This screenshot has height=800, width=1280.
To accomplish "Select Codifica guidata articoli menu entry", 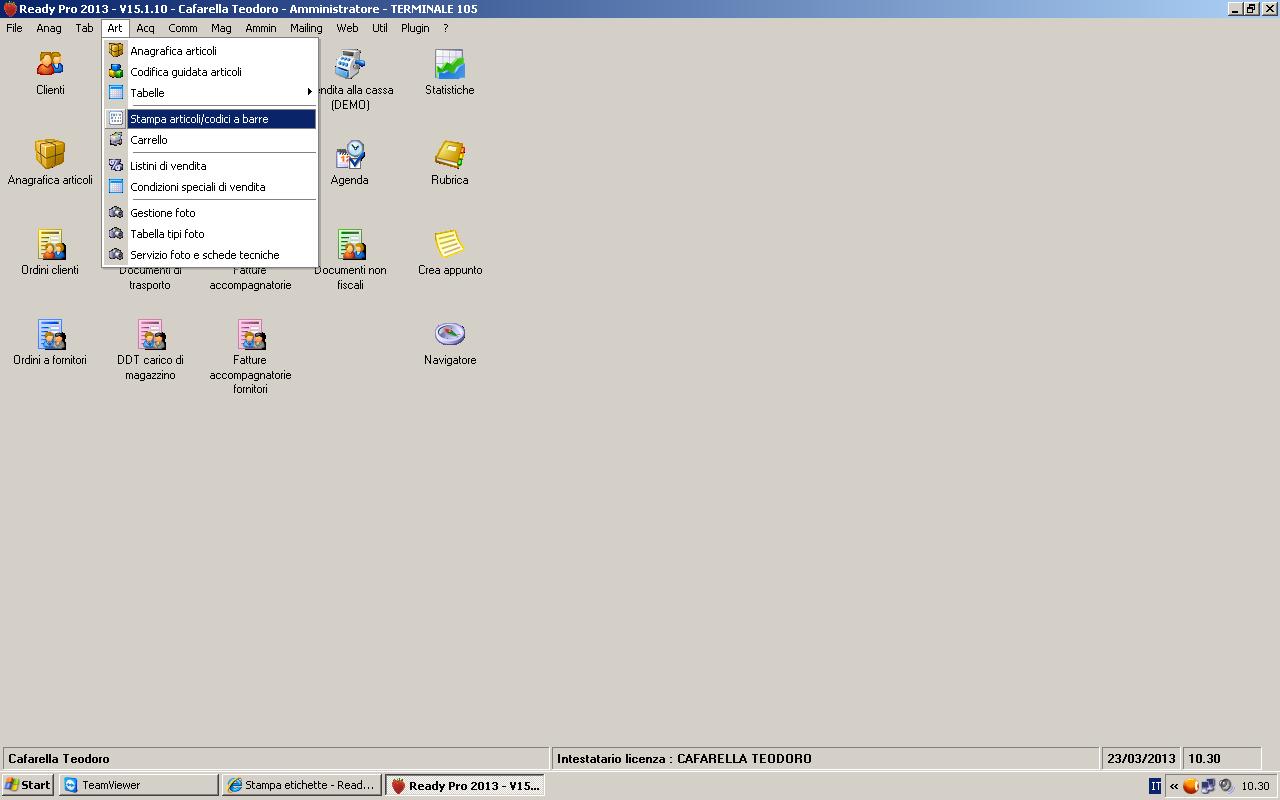I will pyautogui.click(x=210, y=72).
